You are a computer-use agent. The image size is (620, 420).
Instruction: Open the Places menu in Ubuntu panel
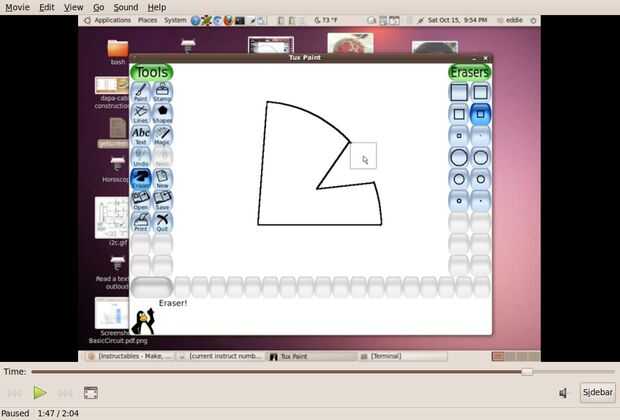(147, 20)
